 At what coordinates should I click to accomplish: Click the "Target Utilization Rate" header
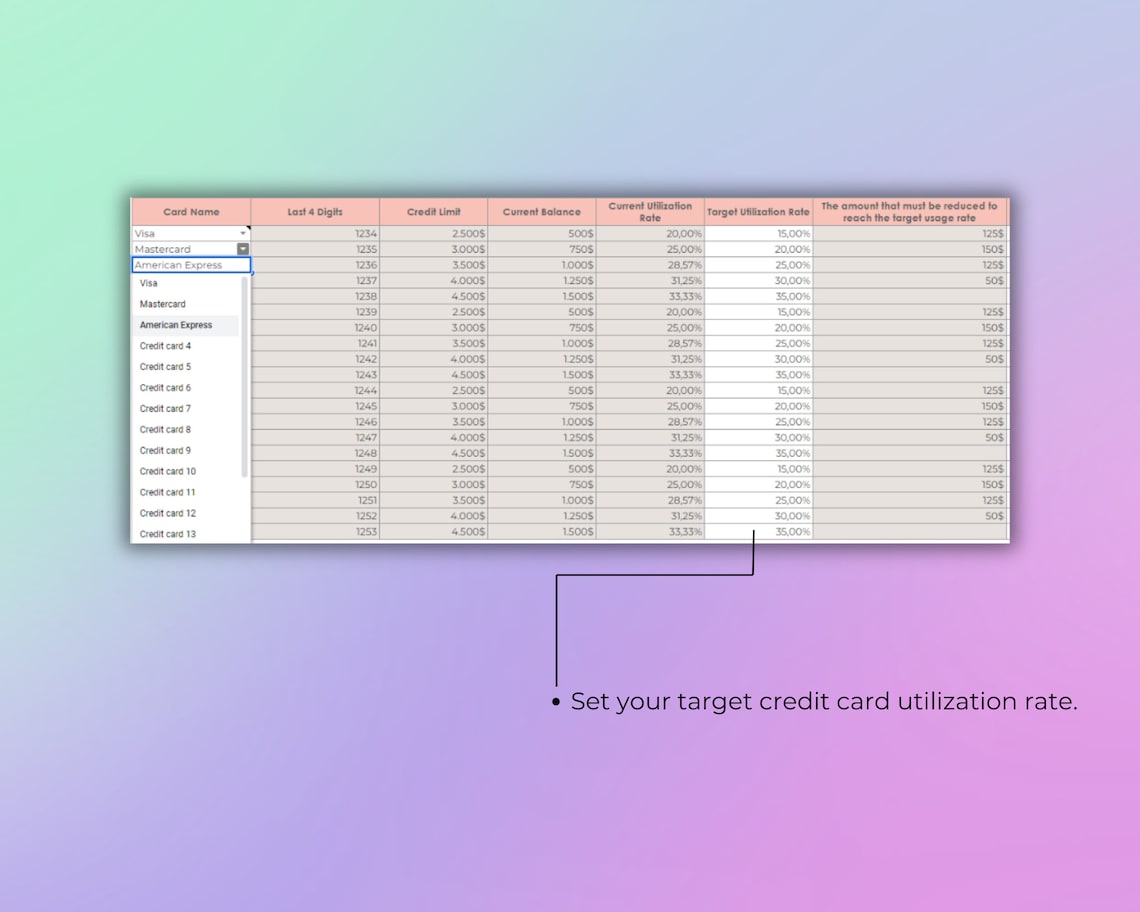click(x=758, y=211)
